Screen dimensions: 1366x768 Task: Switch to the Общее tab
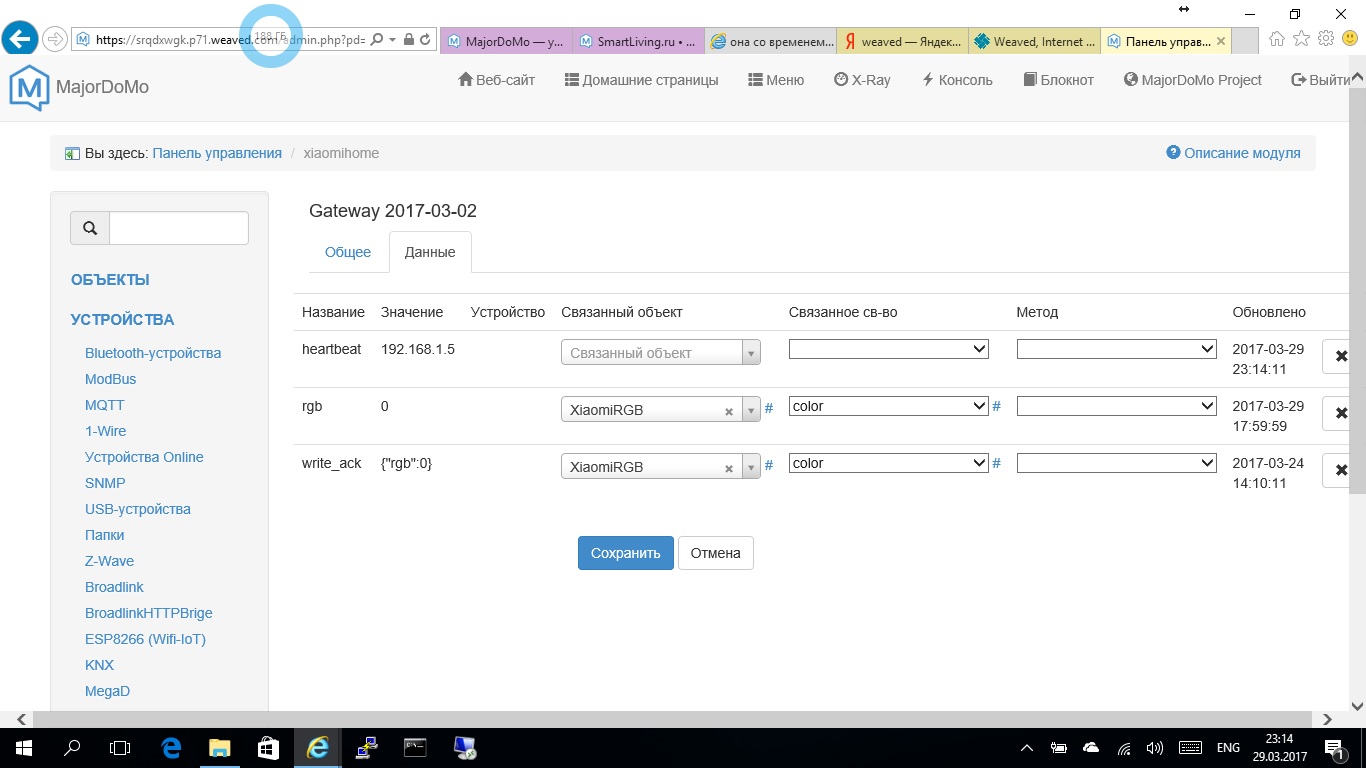click(348, 252)
